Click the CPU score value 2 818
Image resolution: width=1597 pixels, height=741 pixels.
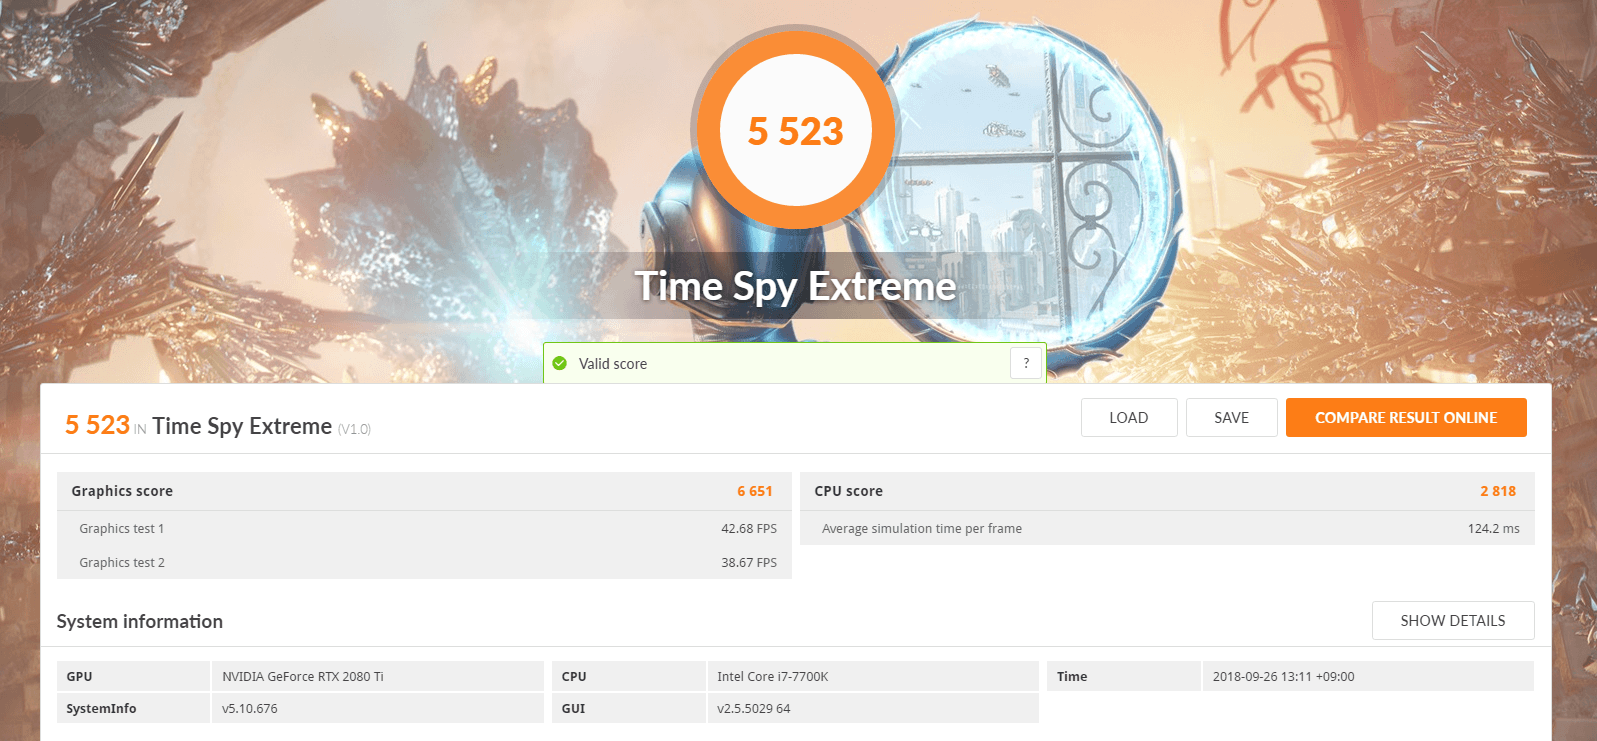point(1498,491)
